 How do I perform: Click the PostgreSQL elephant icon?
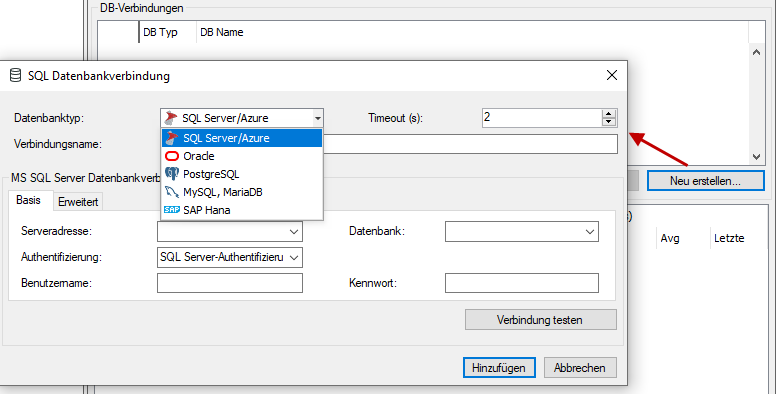tap(172, 174)
